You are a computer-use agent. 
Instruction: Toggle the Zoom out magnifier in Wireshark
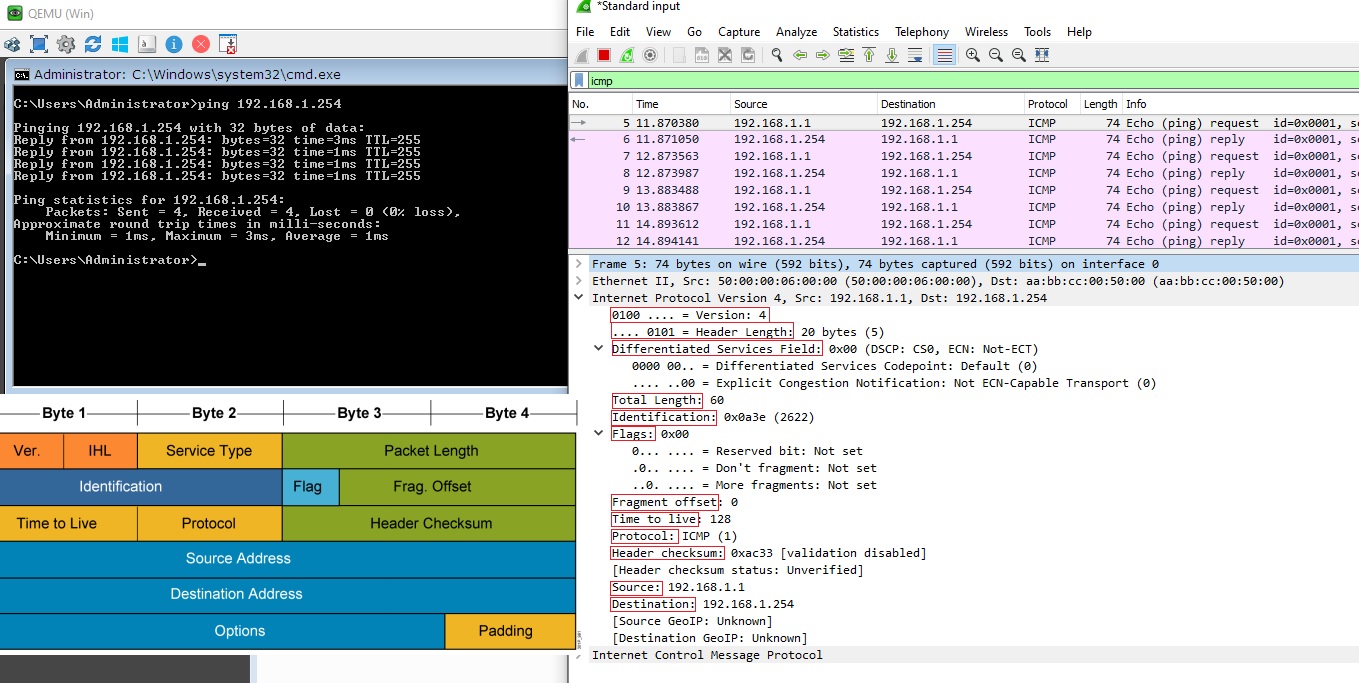[x=996, y=55]
